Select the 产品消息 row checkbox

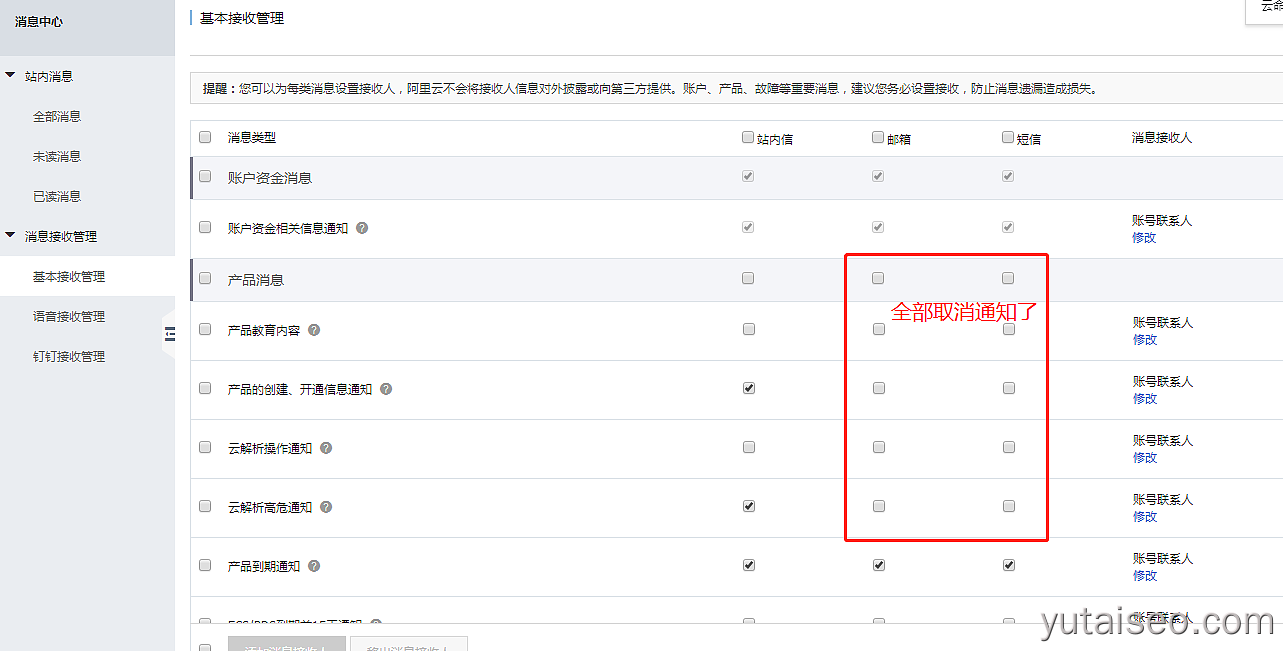[x=205, y=278]
